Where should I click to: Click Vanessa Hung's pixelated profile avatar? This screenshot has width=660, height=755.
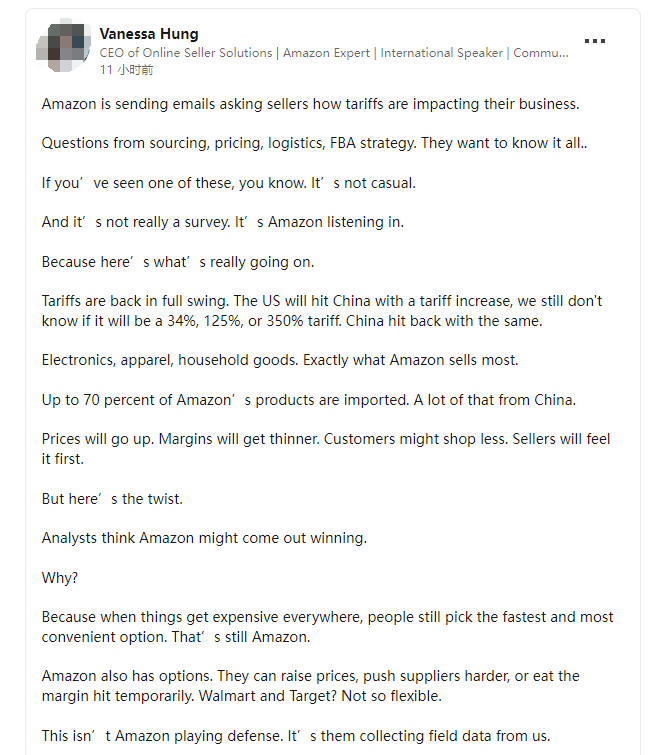[64, 48]
